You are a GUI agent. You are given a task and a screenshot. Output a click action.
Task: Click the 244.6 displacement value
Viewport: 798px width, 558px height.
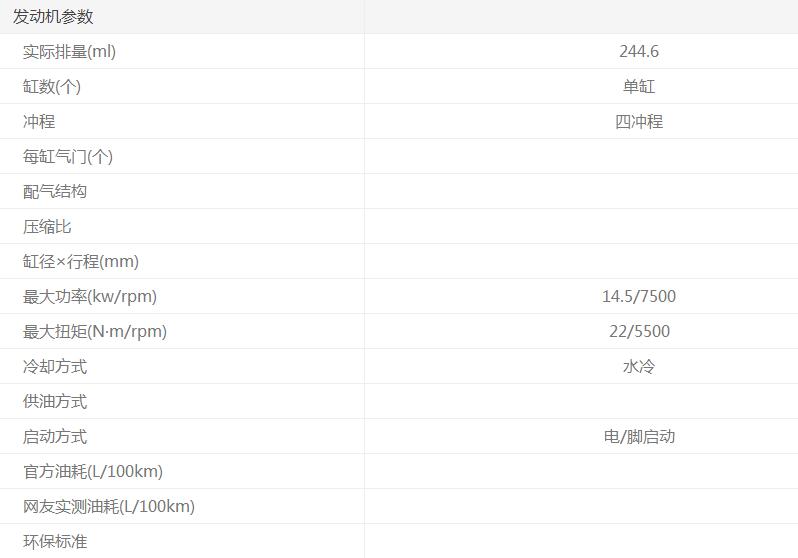(639, 52)
